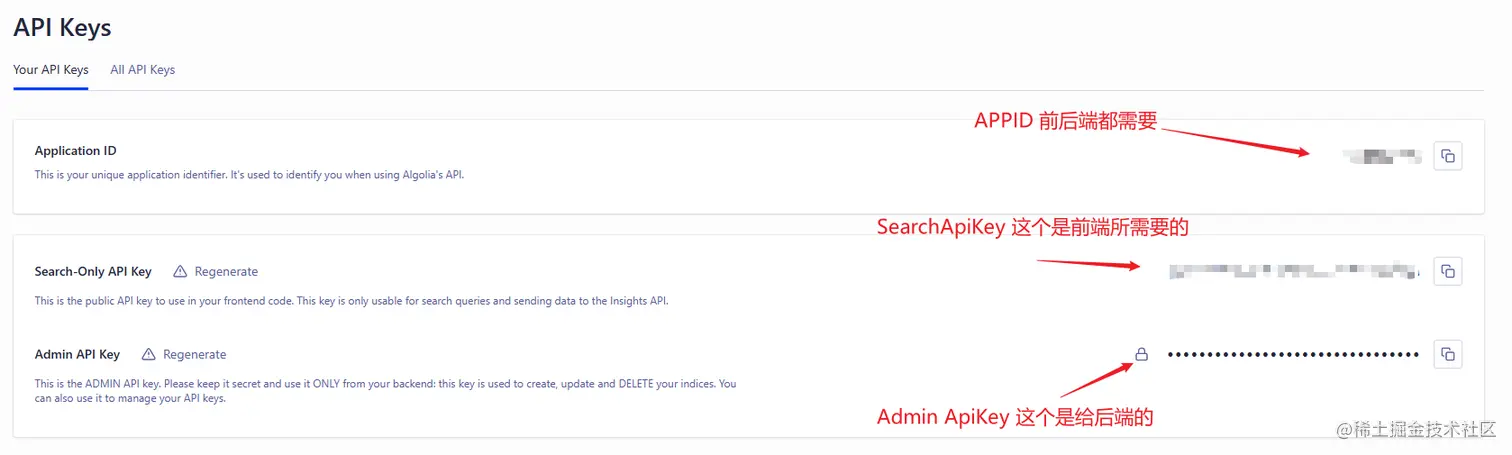Copy the Admin API Key
The image size is (1512, 455).
(1447, 354)
